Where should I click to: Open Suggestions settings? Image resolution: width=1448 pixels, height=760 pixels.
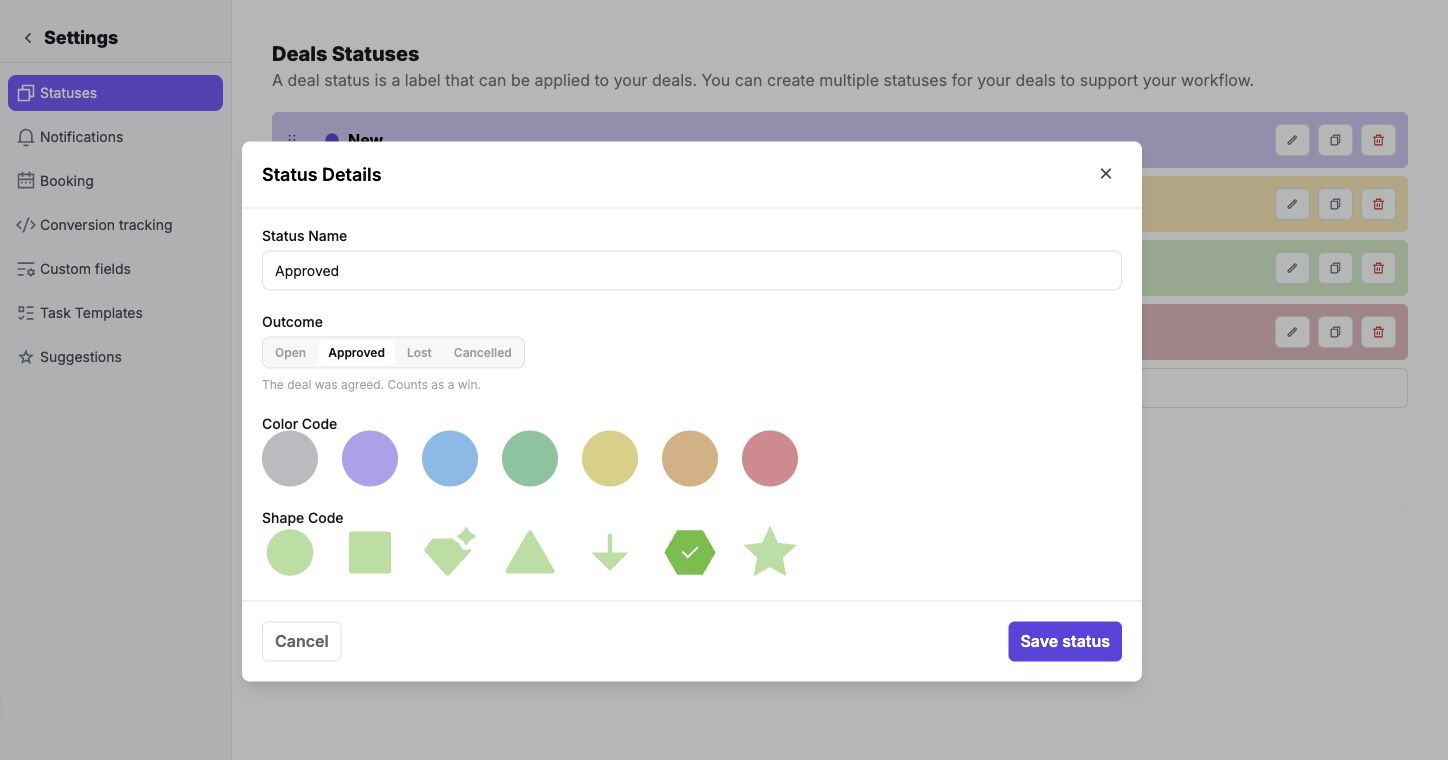(x=115, y=357)
